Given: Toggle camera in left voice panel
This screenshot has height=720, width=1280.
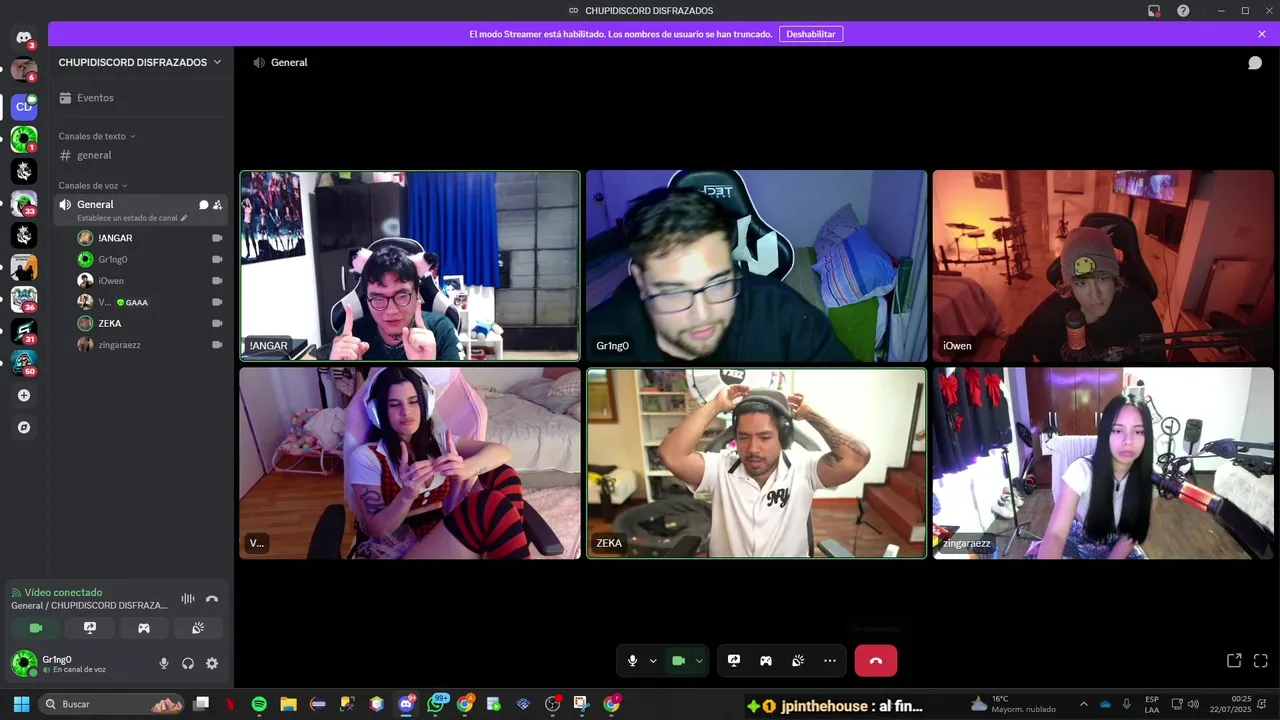Looking at the screenshot, I should tap(36, 628).
